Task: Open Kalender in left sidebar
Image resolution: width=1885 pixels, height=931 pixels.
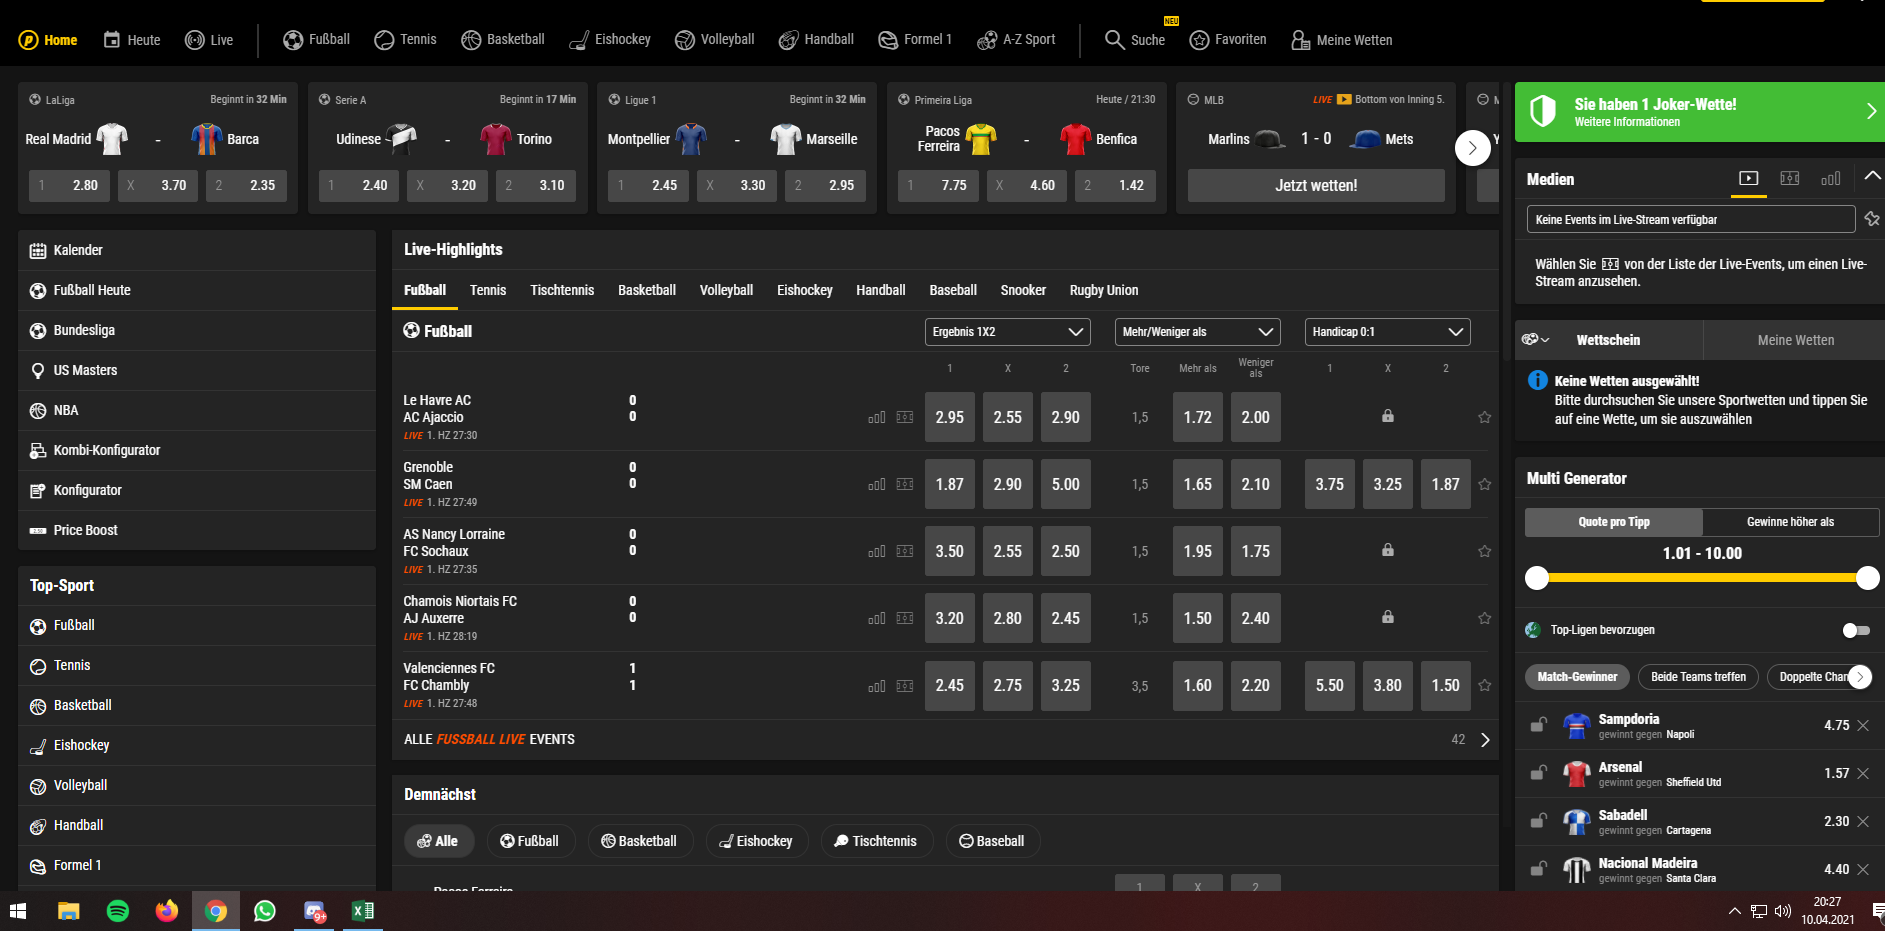Action: tap(197, 250)
